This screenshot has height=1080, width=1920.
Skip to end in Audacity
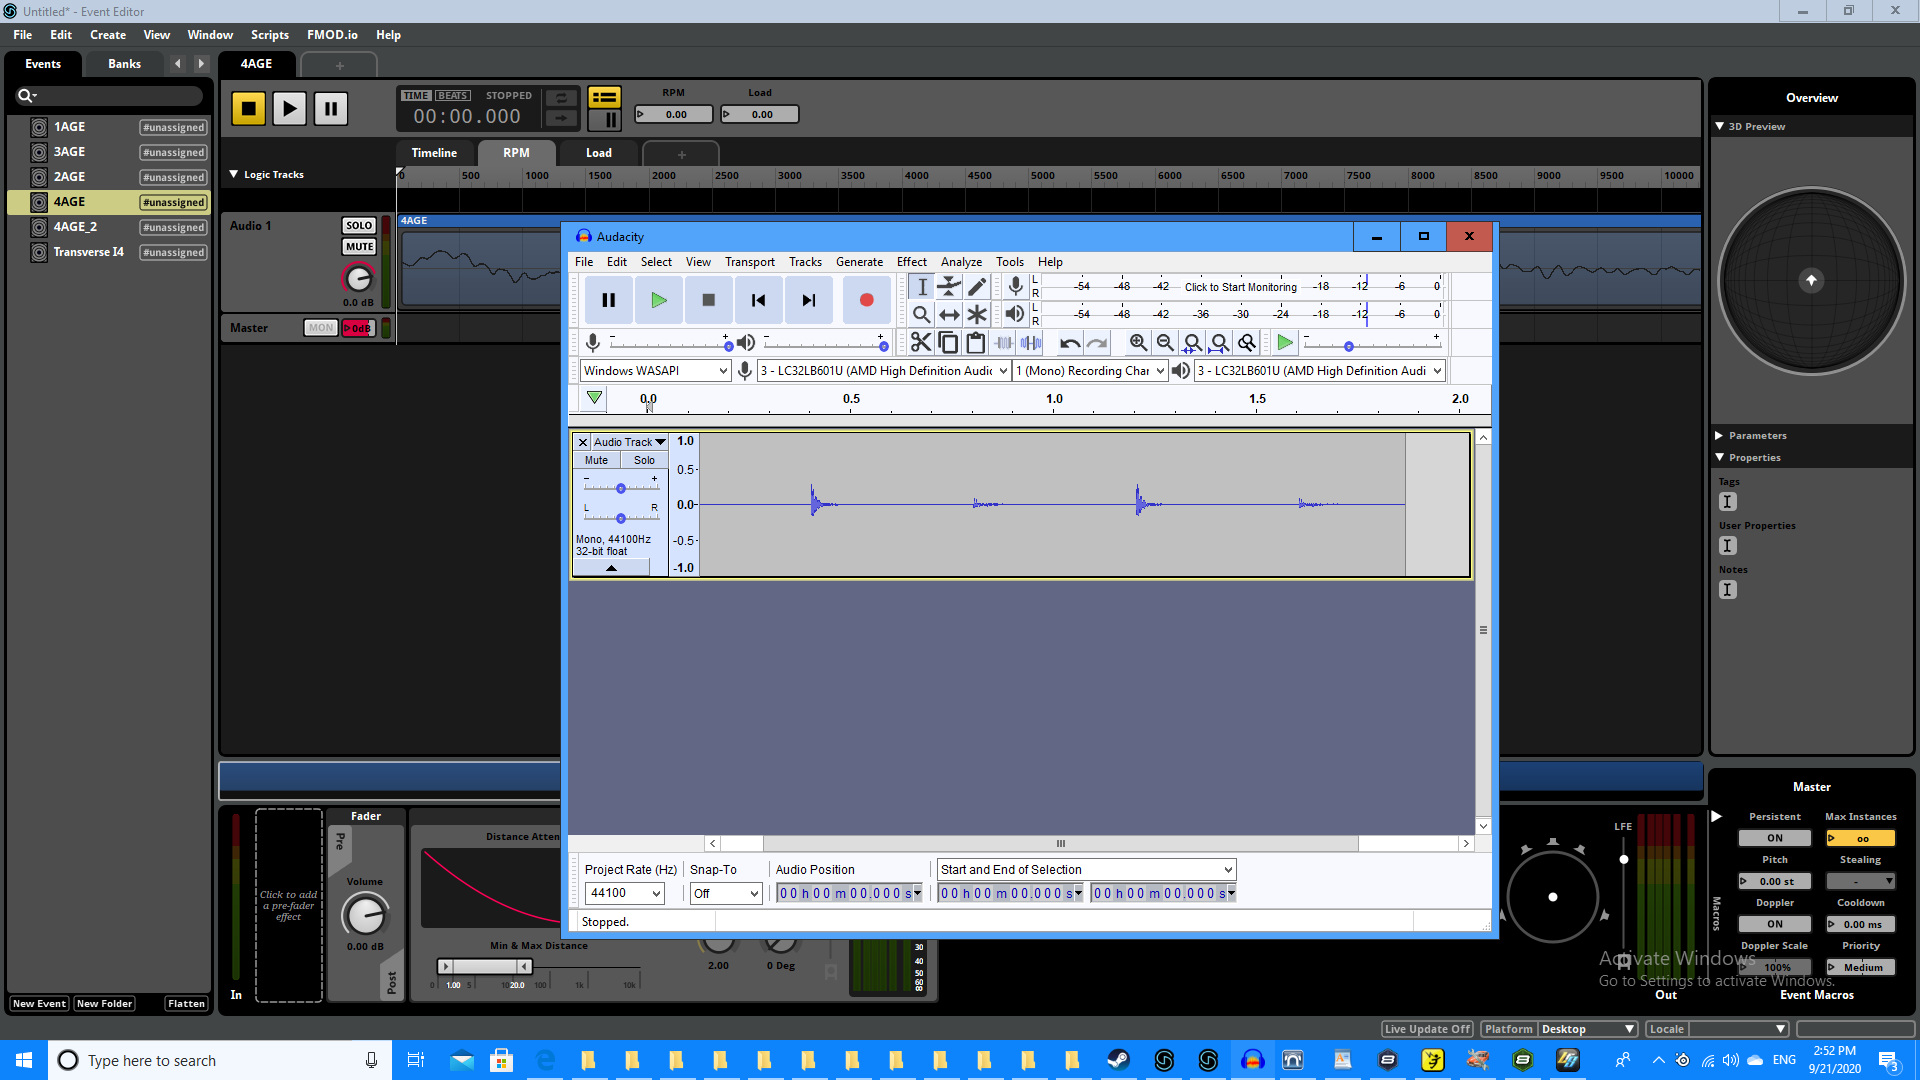point(808,300)
